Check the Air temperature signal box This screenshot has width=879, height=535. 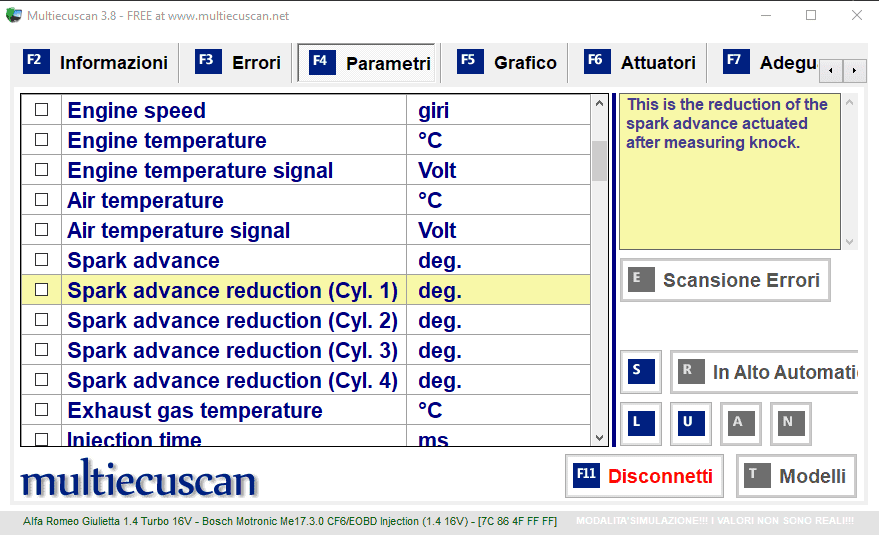point(41,229)
